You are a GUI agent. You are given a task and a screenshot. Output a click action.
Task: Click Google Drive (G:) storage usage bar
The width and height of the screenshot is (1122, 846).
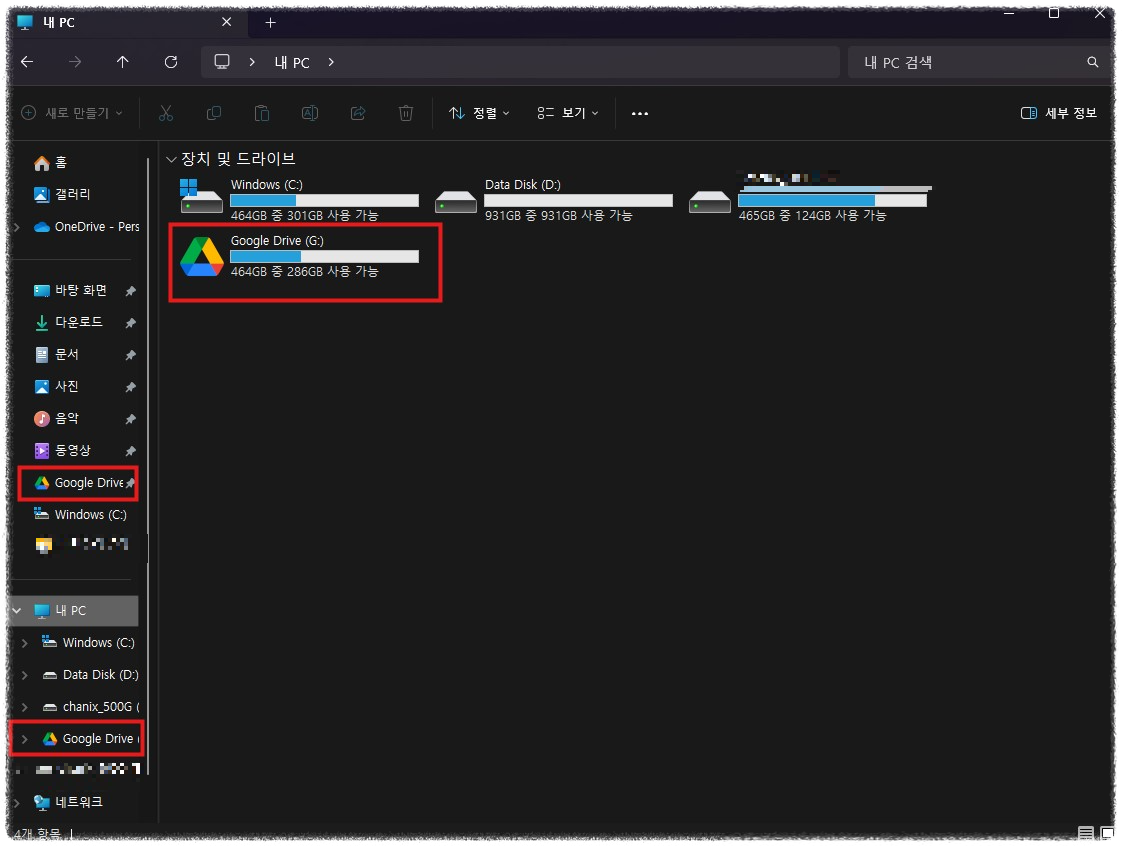[x=324, y=256]
